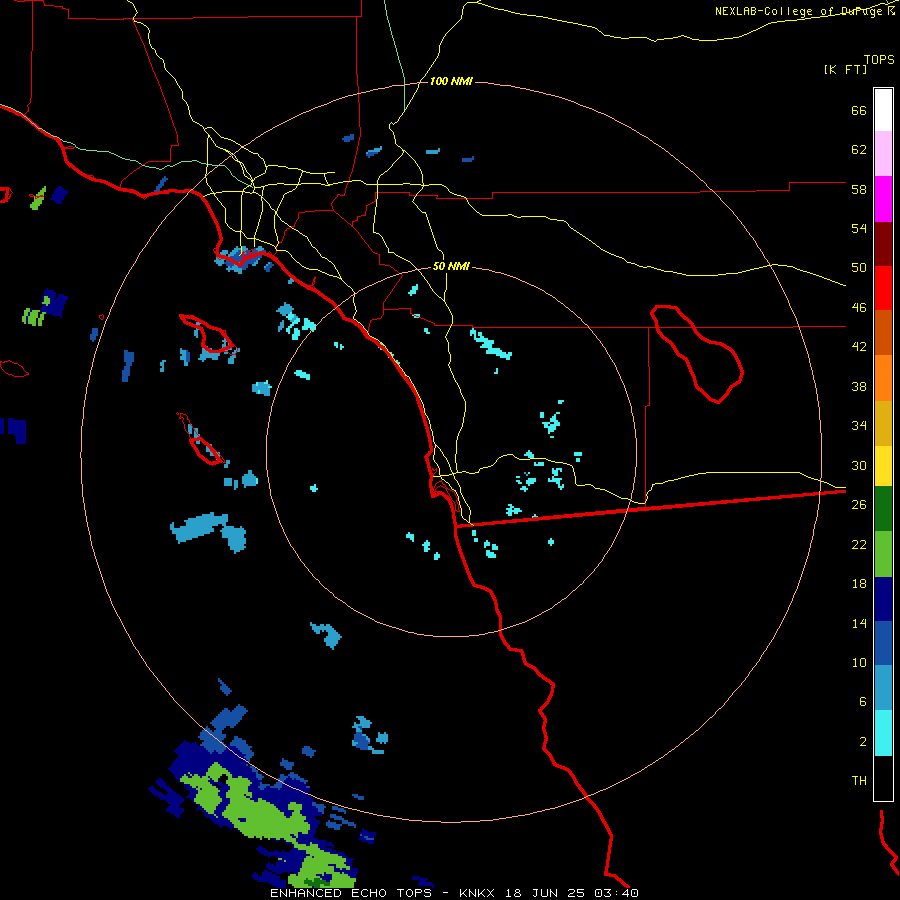
Task: Click the white 66 kft legend swatch
Action: (883, 110)
